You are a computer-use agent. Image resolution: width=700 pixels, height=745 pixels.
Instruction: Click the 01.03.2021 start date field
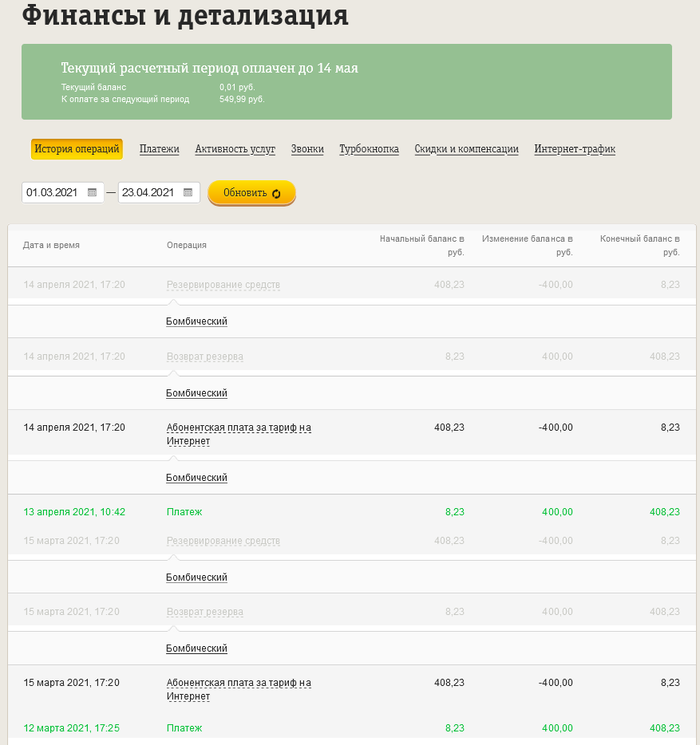[54, 192]
